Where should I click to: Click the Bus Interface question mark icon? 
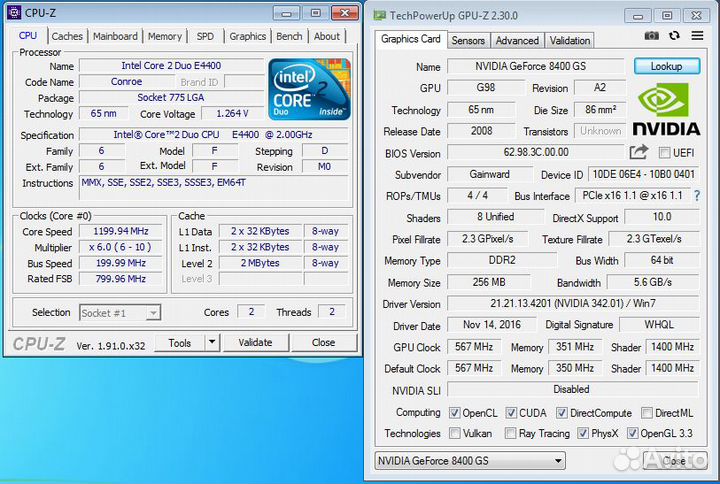point(697,196)
